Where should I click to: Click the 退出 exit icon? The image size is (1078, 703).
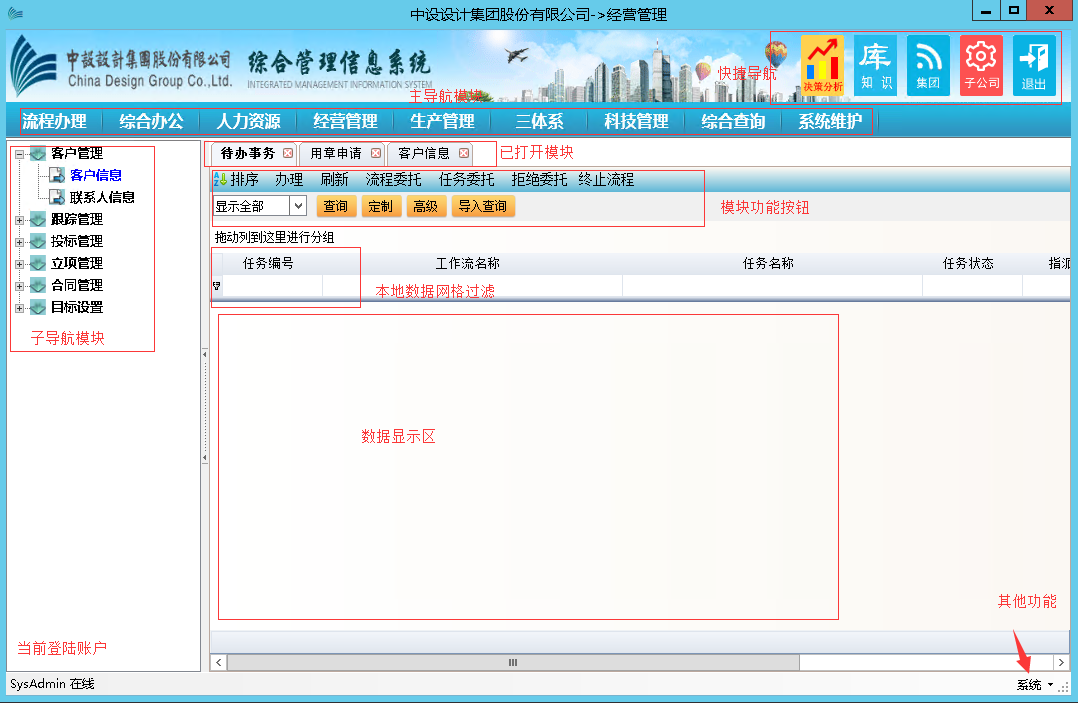click(x=1034, y=66)
